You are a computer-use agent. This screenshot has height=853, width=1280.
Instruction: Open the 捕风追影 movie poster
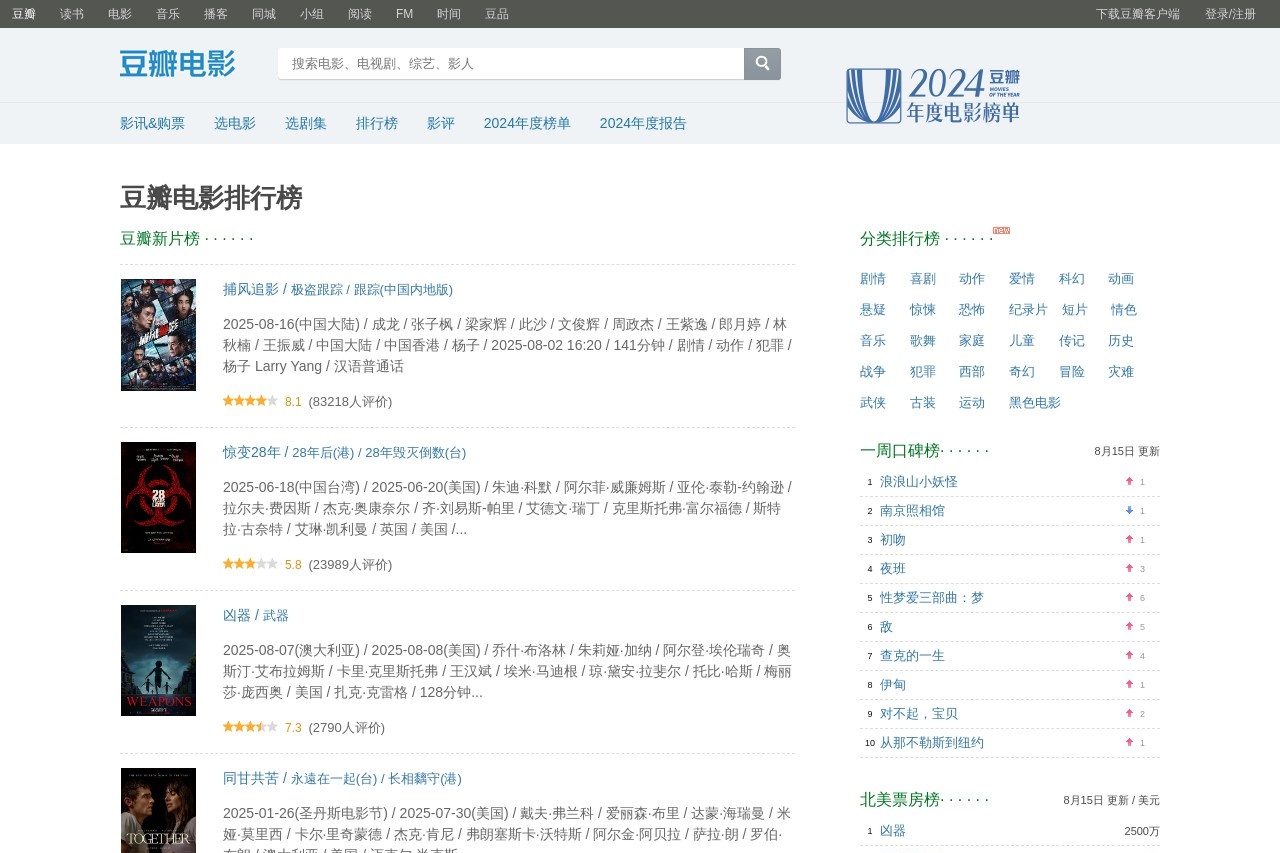pos(158,335)
